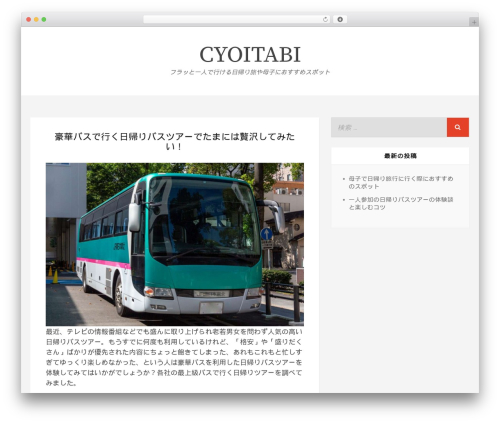Viewport: 500px width, 423px height.
Task: Click the 最新の投稿 widget heading
Action: click(x=400, y=156)
